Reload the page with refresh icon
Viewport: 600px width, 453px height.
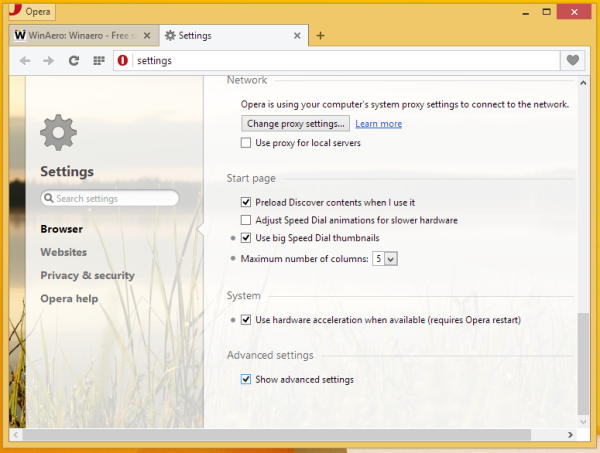pos(74,60)
